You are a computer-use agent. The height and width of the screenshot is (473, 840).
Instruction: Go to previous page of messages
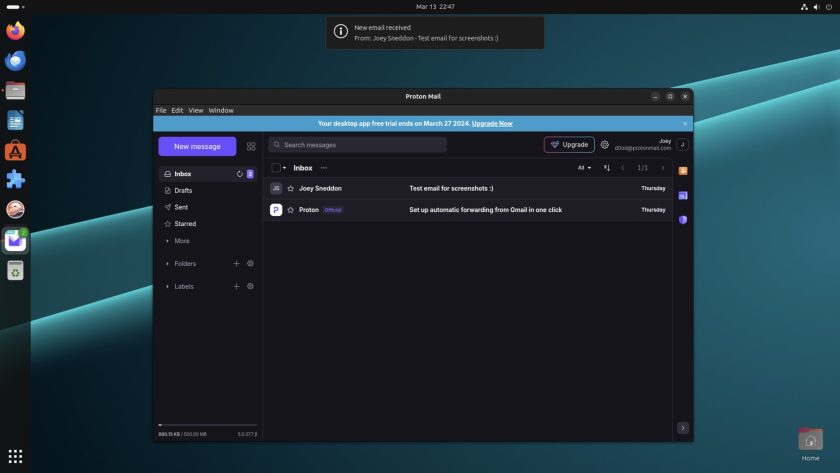[x=622, y=168]
